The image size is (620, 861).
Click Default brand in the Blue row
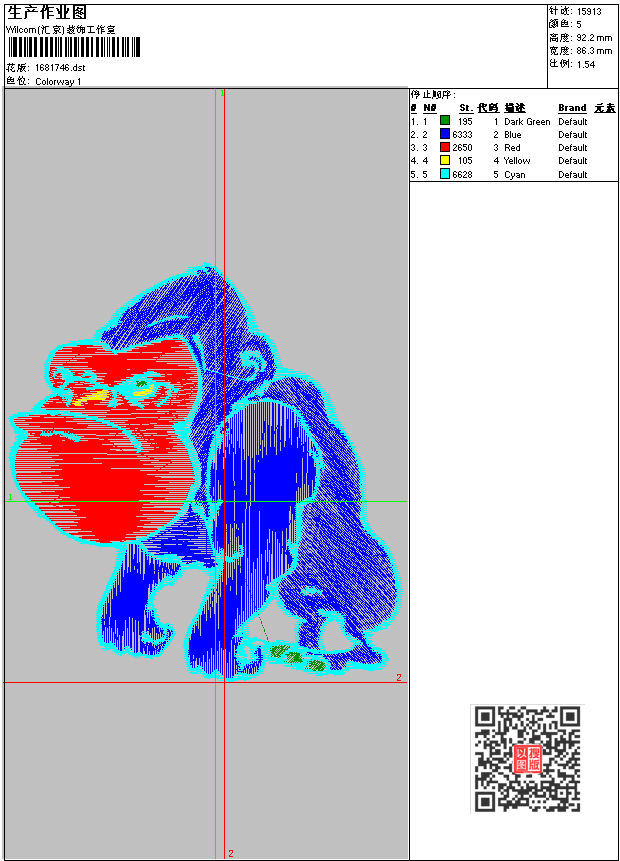tap(573, 135)
